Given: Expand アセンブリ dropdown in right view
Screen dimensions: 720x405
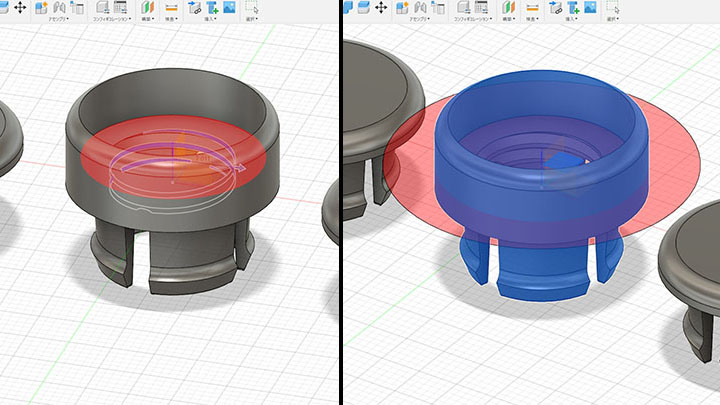Looking at the screenshot, I should point(420,19).
